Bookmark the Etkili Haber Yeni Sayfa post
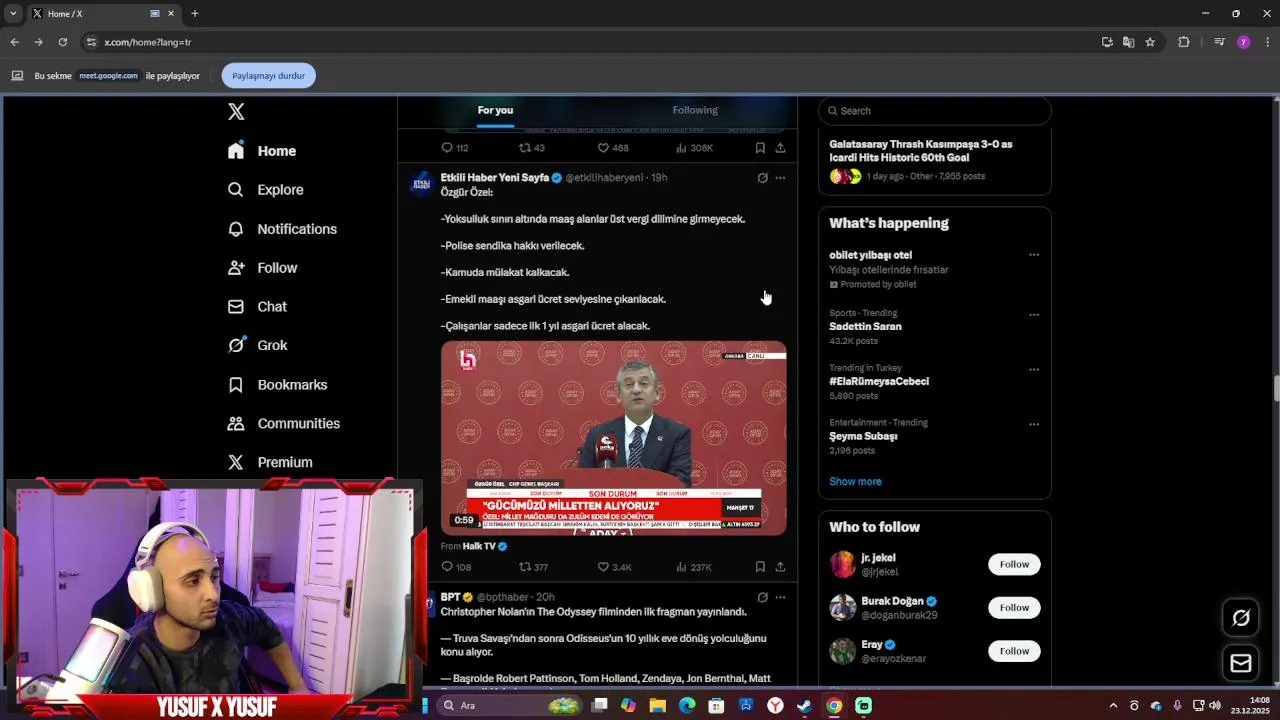 pos(760,567)
